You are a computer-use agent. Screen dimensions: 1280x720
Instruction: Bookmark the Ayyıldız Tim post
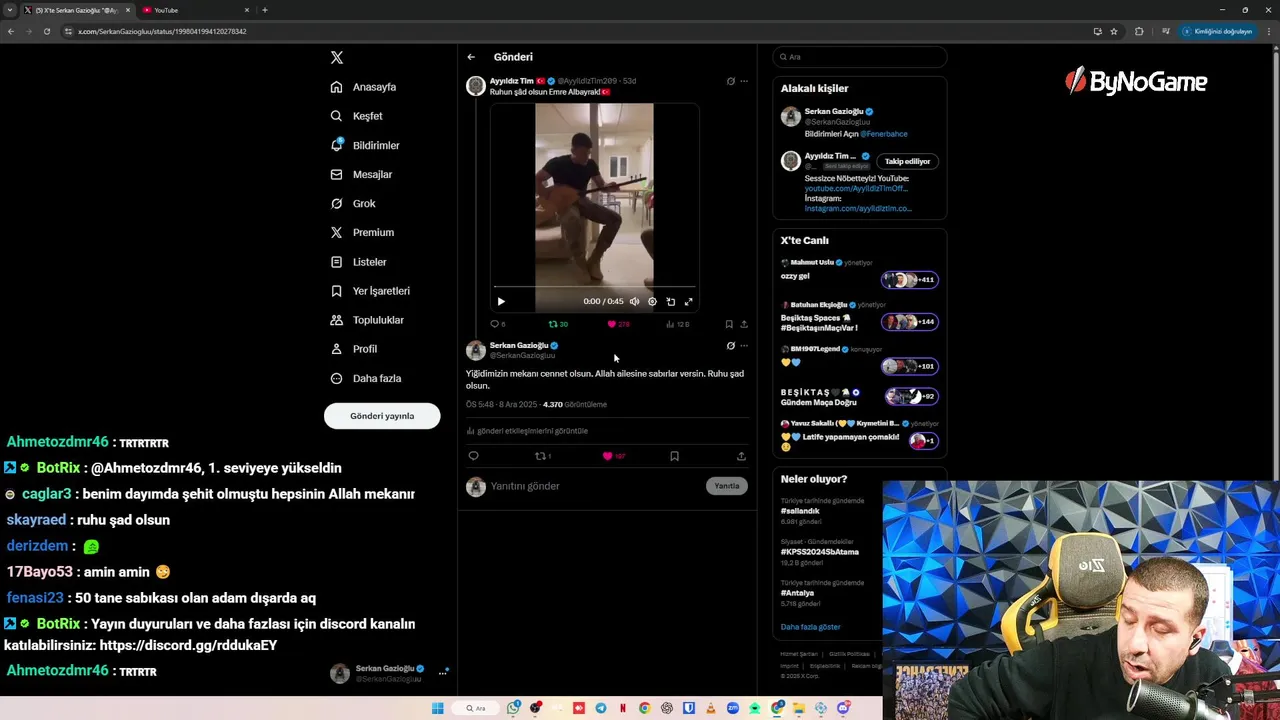(x=729, y=324)
